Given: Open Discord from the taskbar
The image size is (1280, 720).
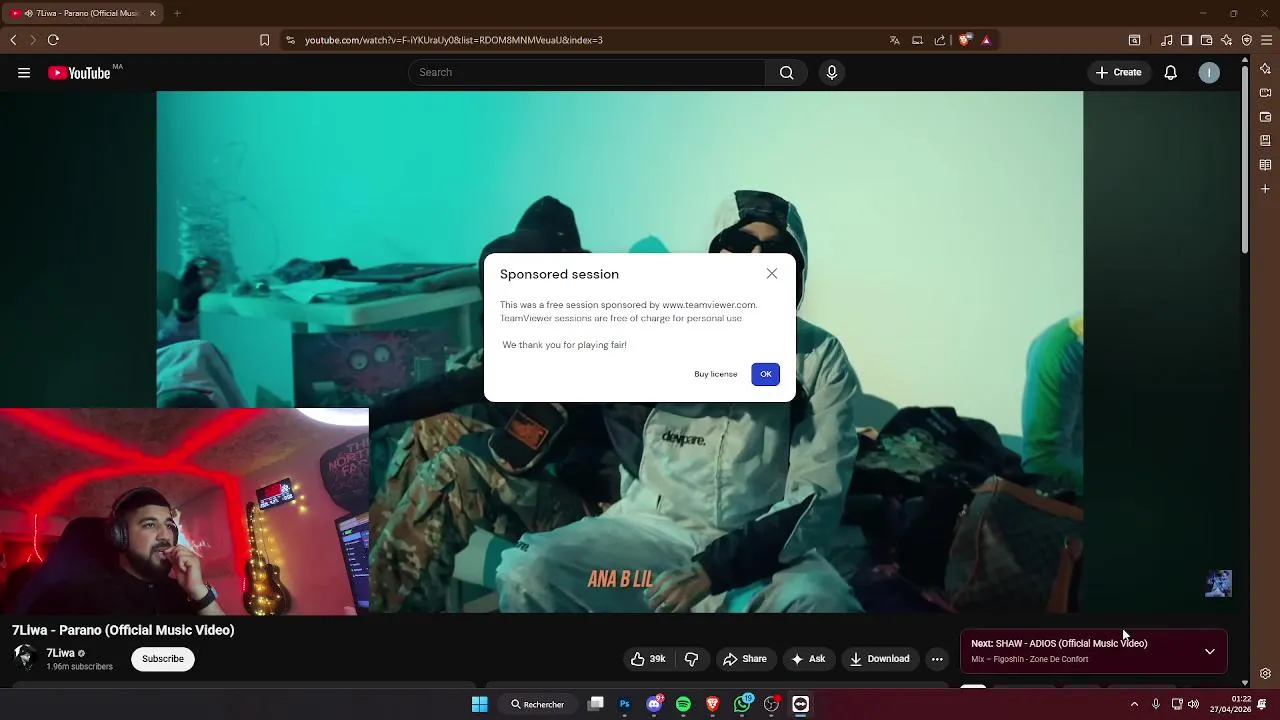Looking at the screenshot, I should click(x=654, y=704).
